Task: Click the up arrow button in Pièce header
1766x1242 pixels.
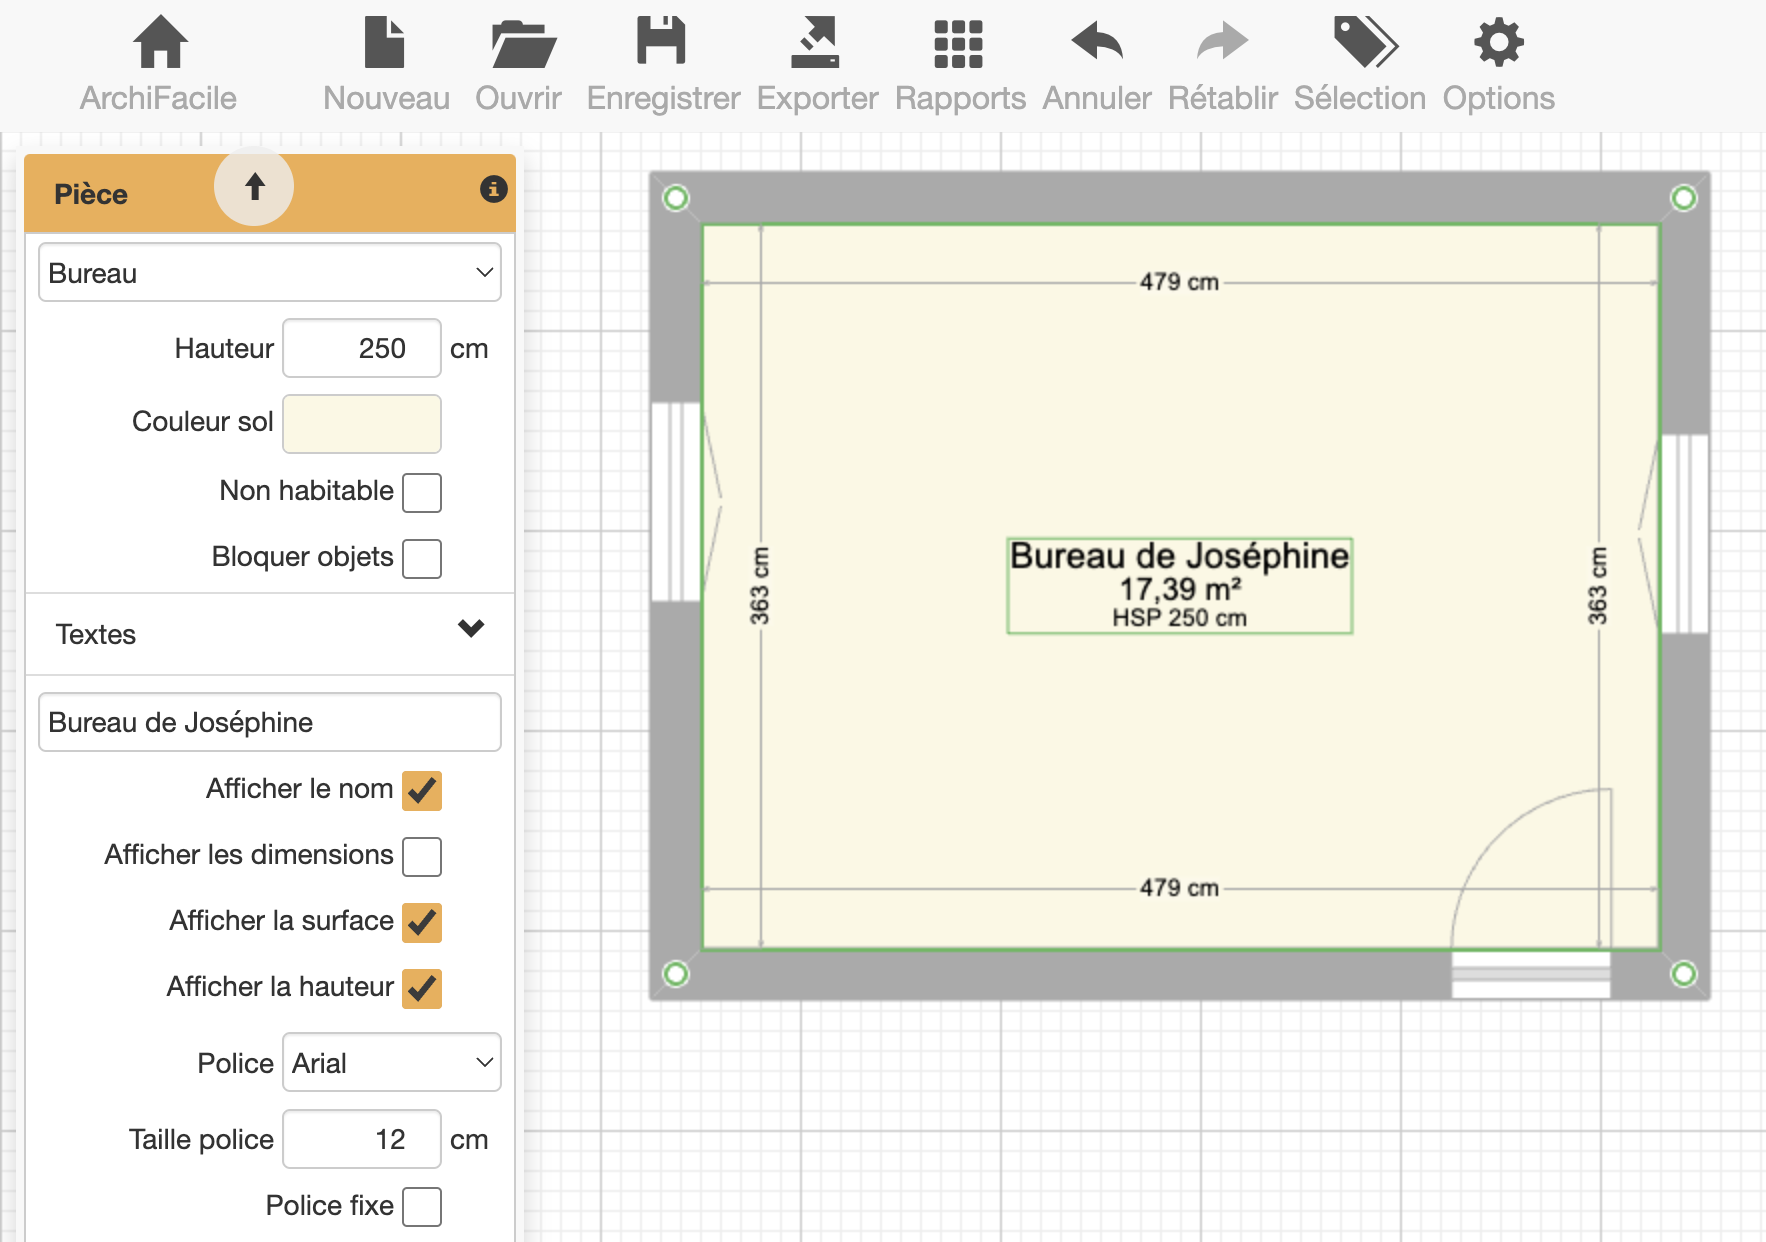Action: [x=254, y=187]
